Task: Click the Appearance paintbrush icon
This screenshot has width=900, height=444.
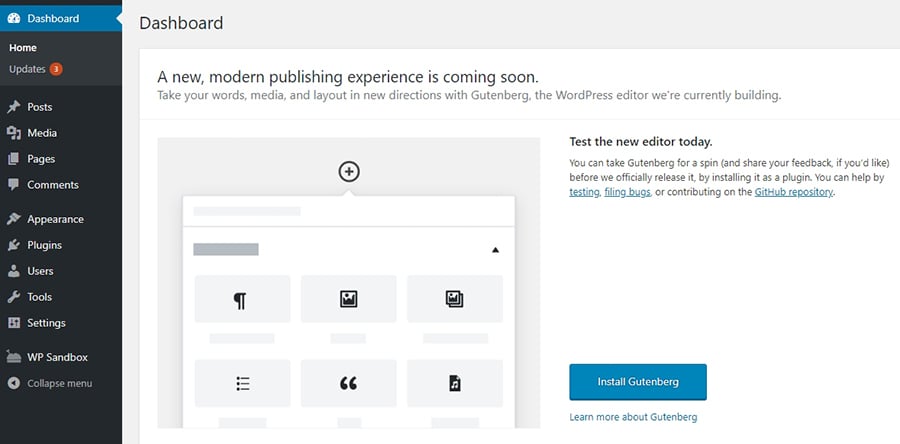Action: [13, 219]
